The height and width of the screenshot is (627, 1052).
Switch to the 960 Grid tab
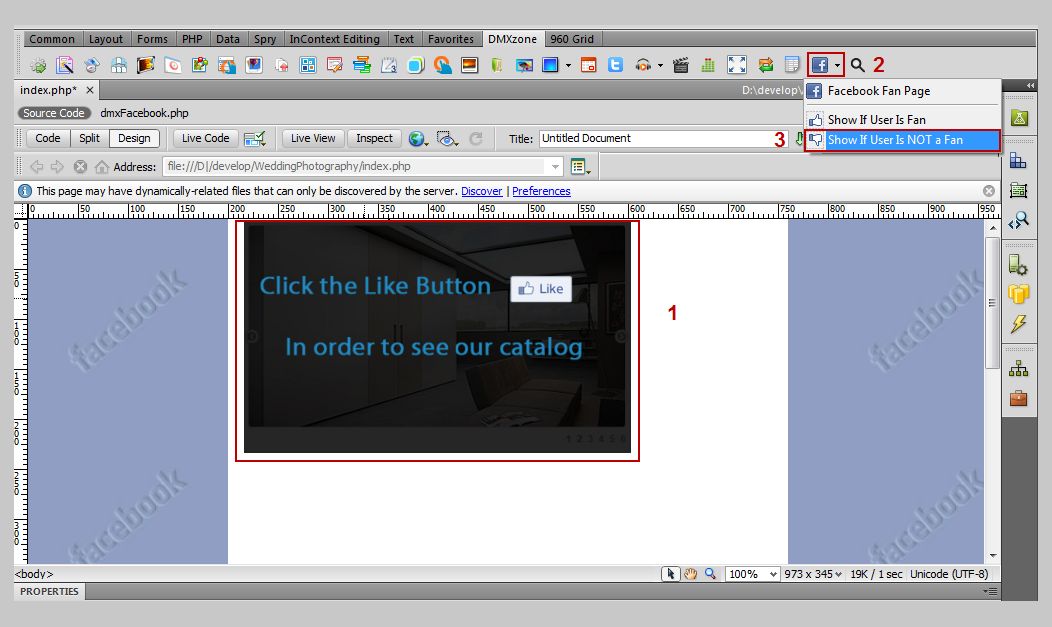pyautogui.click(x=572, y=39)
